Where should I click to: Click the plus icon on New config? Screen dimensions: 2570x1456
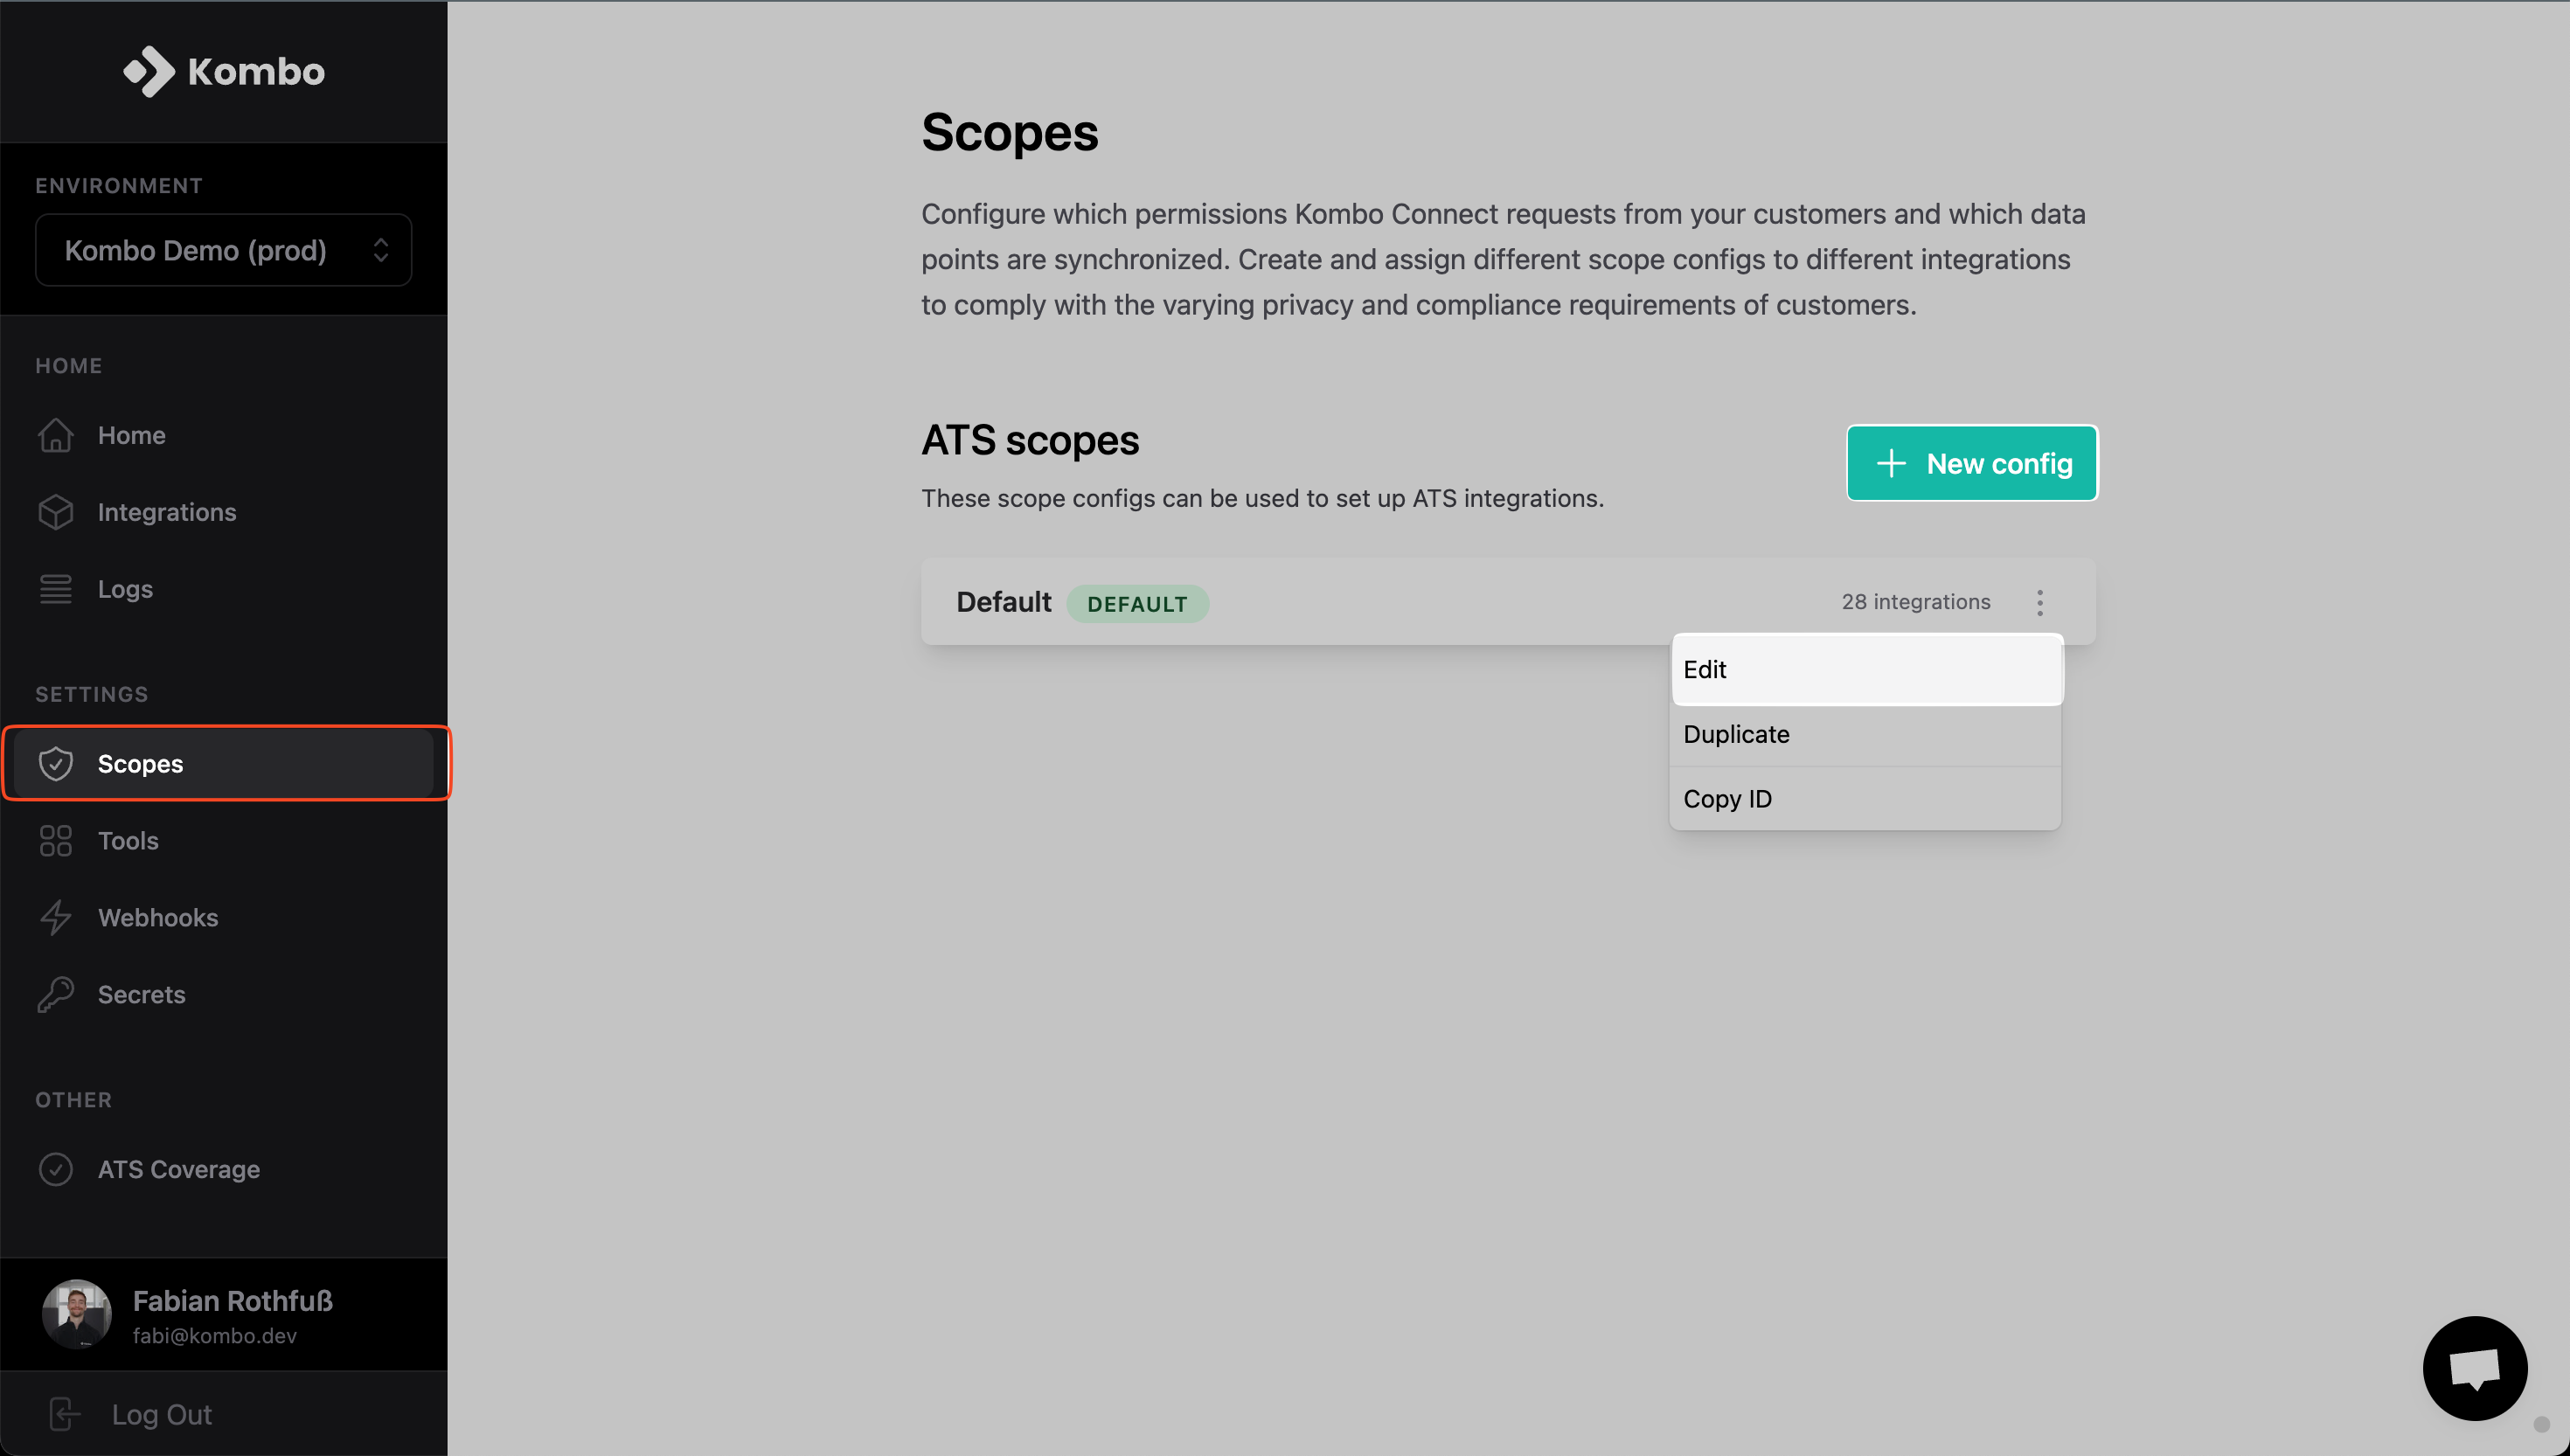pyautogui.click(x=1891, y=464)
